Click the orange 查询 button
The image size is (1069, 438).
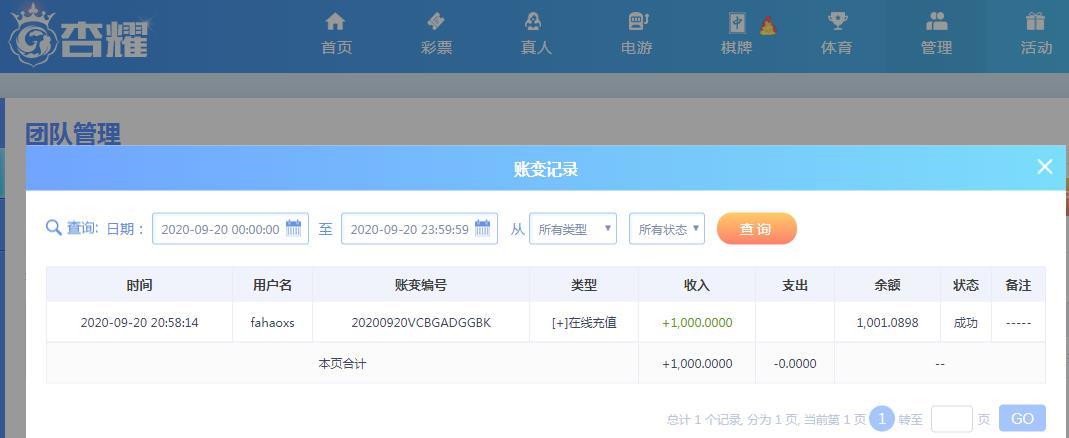[757, 229]
